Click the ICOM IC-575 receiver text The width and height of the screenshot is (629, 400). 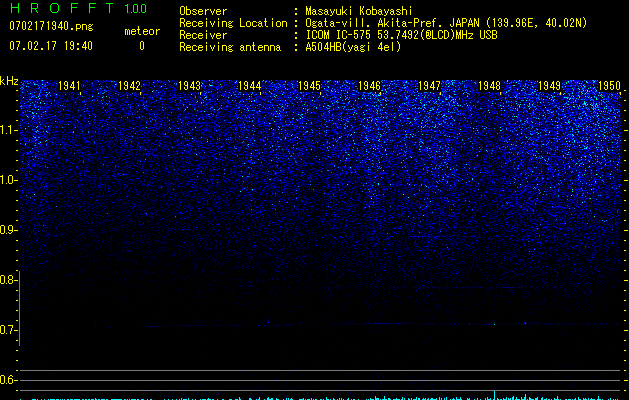(401, 35)
